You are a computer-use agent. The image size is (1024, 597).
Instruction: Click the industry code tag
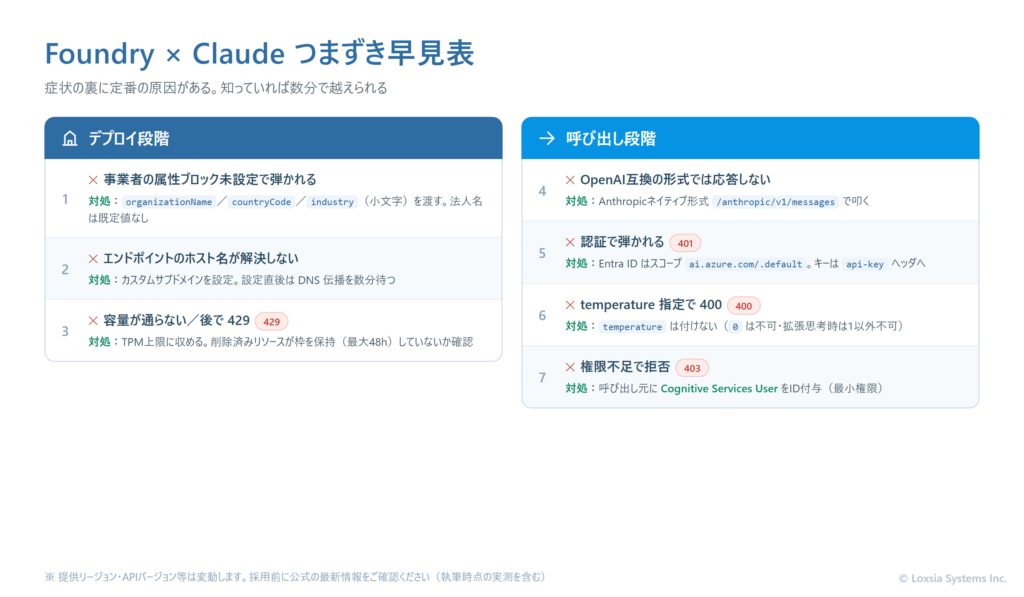(332, 202)
